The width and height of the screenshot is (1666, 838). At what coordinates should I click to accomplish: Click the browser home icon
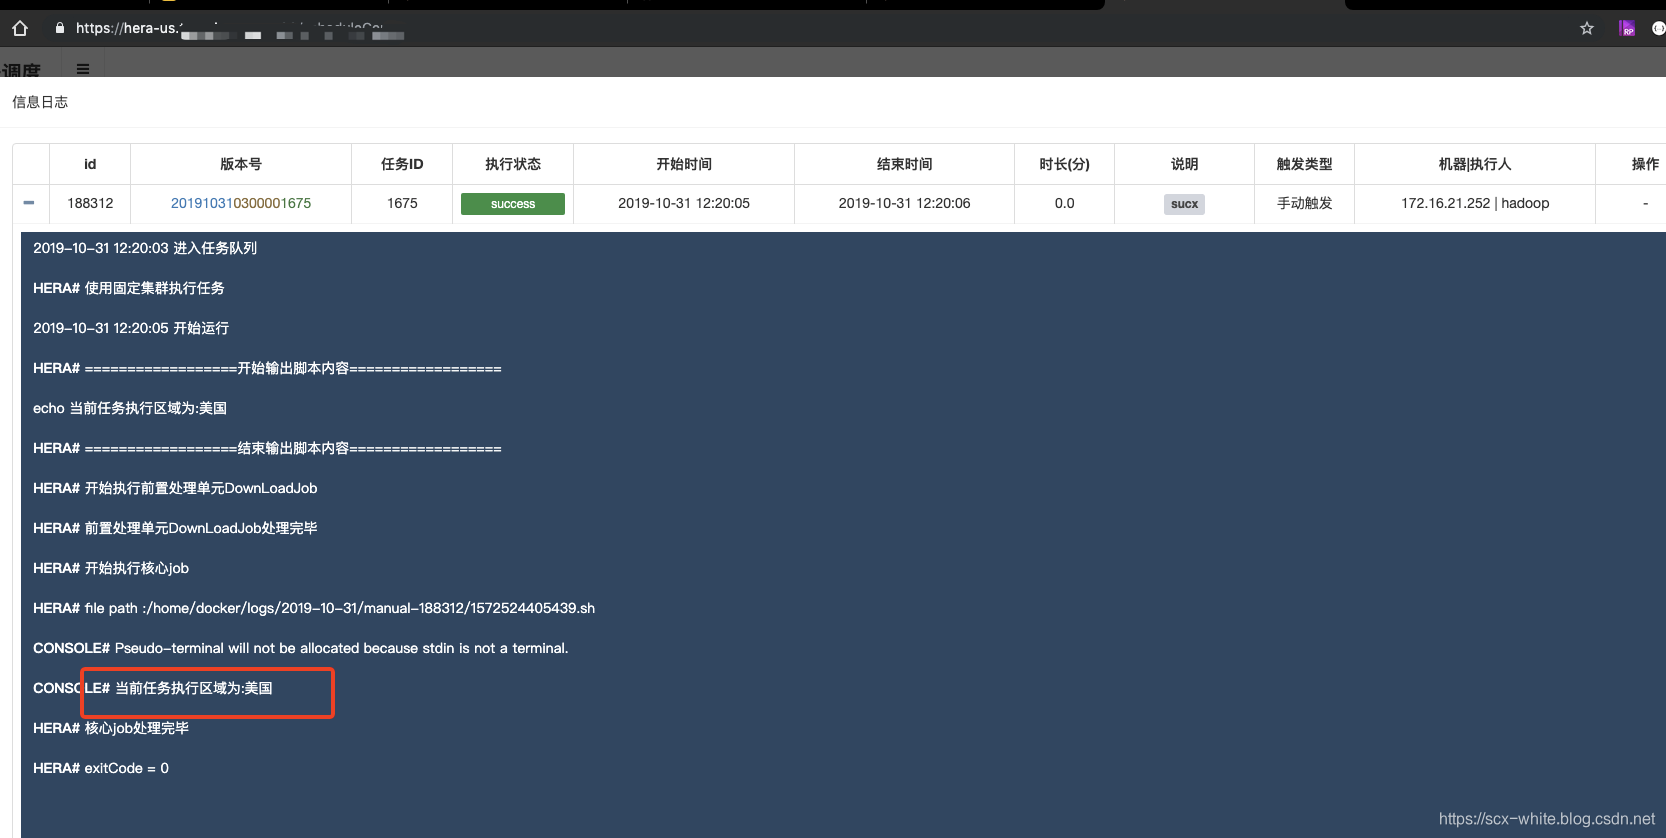(20, 28)
